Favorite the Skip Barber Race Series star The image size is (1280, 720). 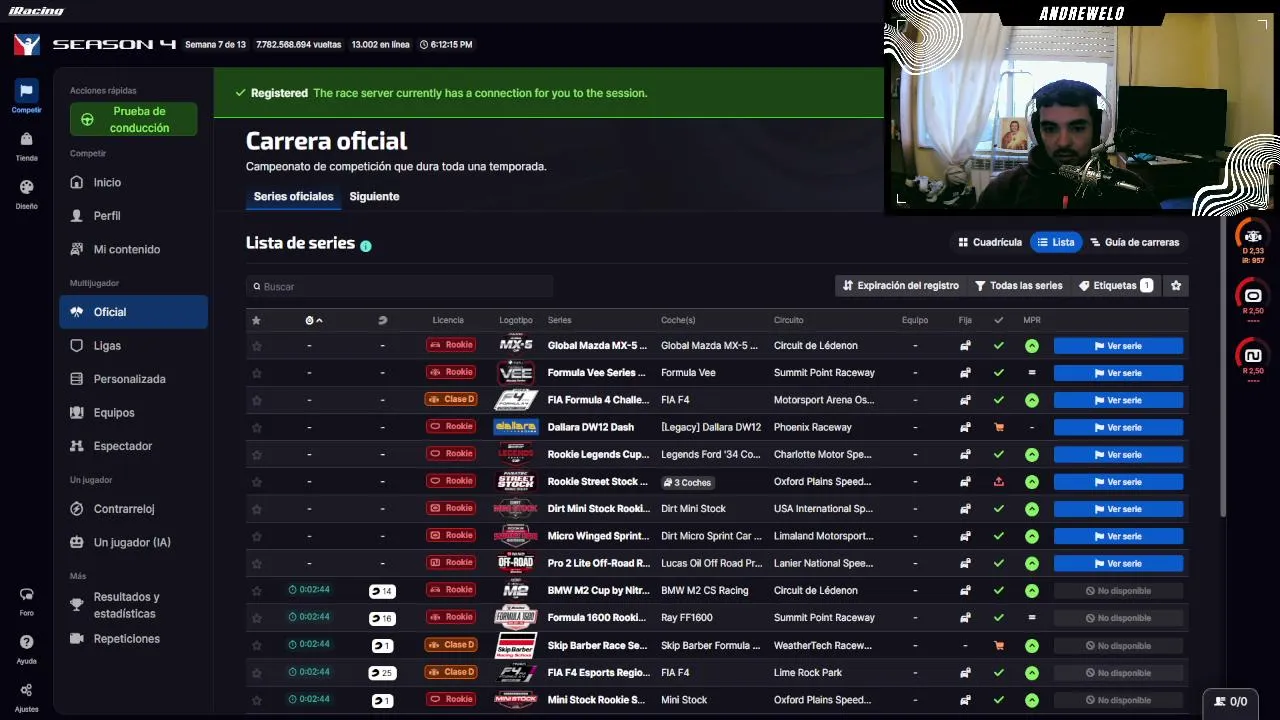tap(256, 645)
